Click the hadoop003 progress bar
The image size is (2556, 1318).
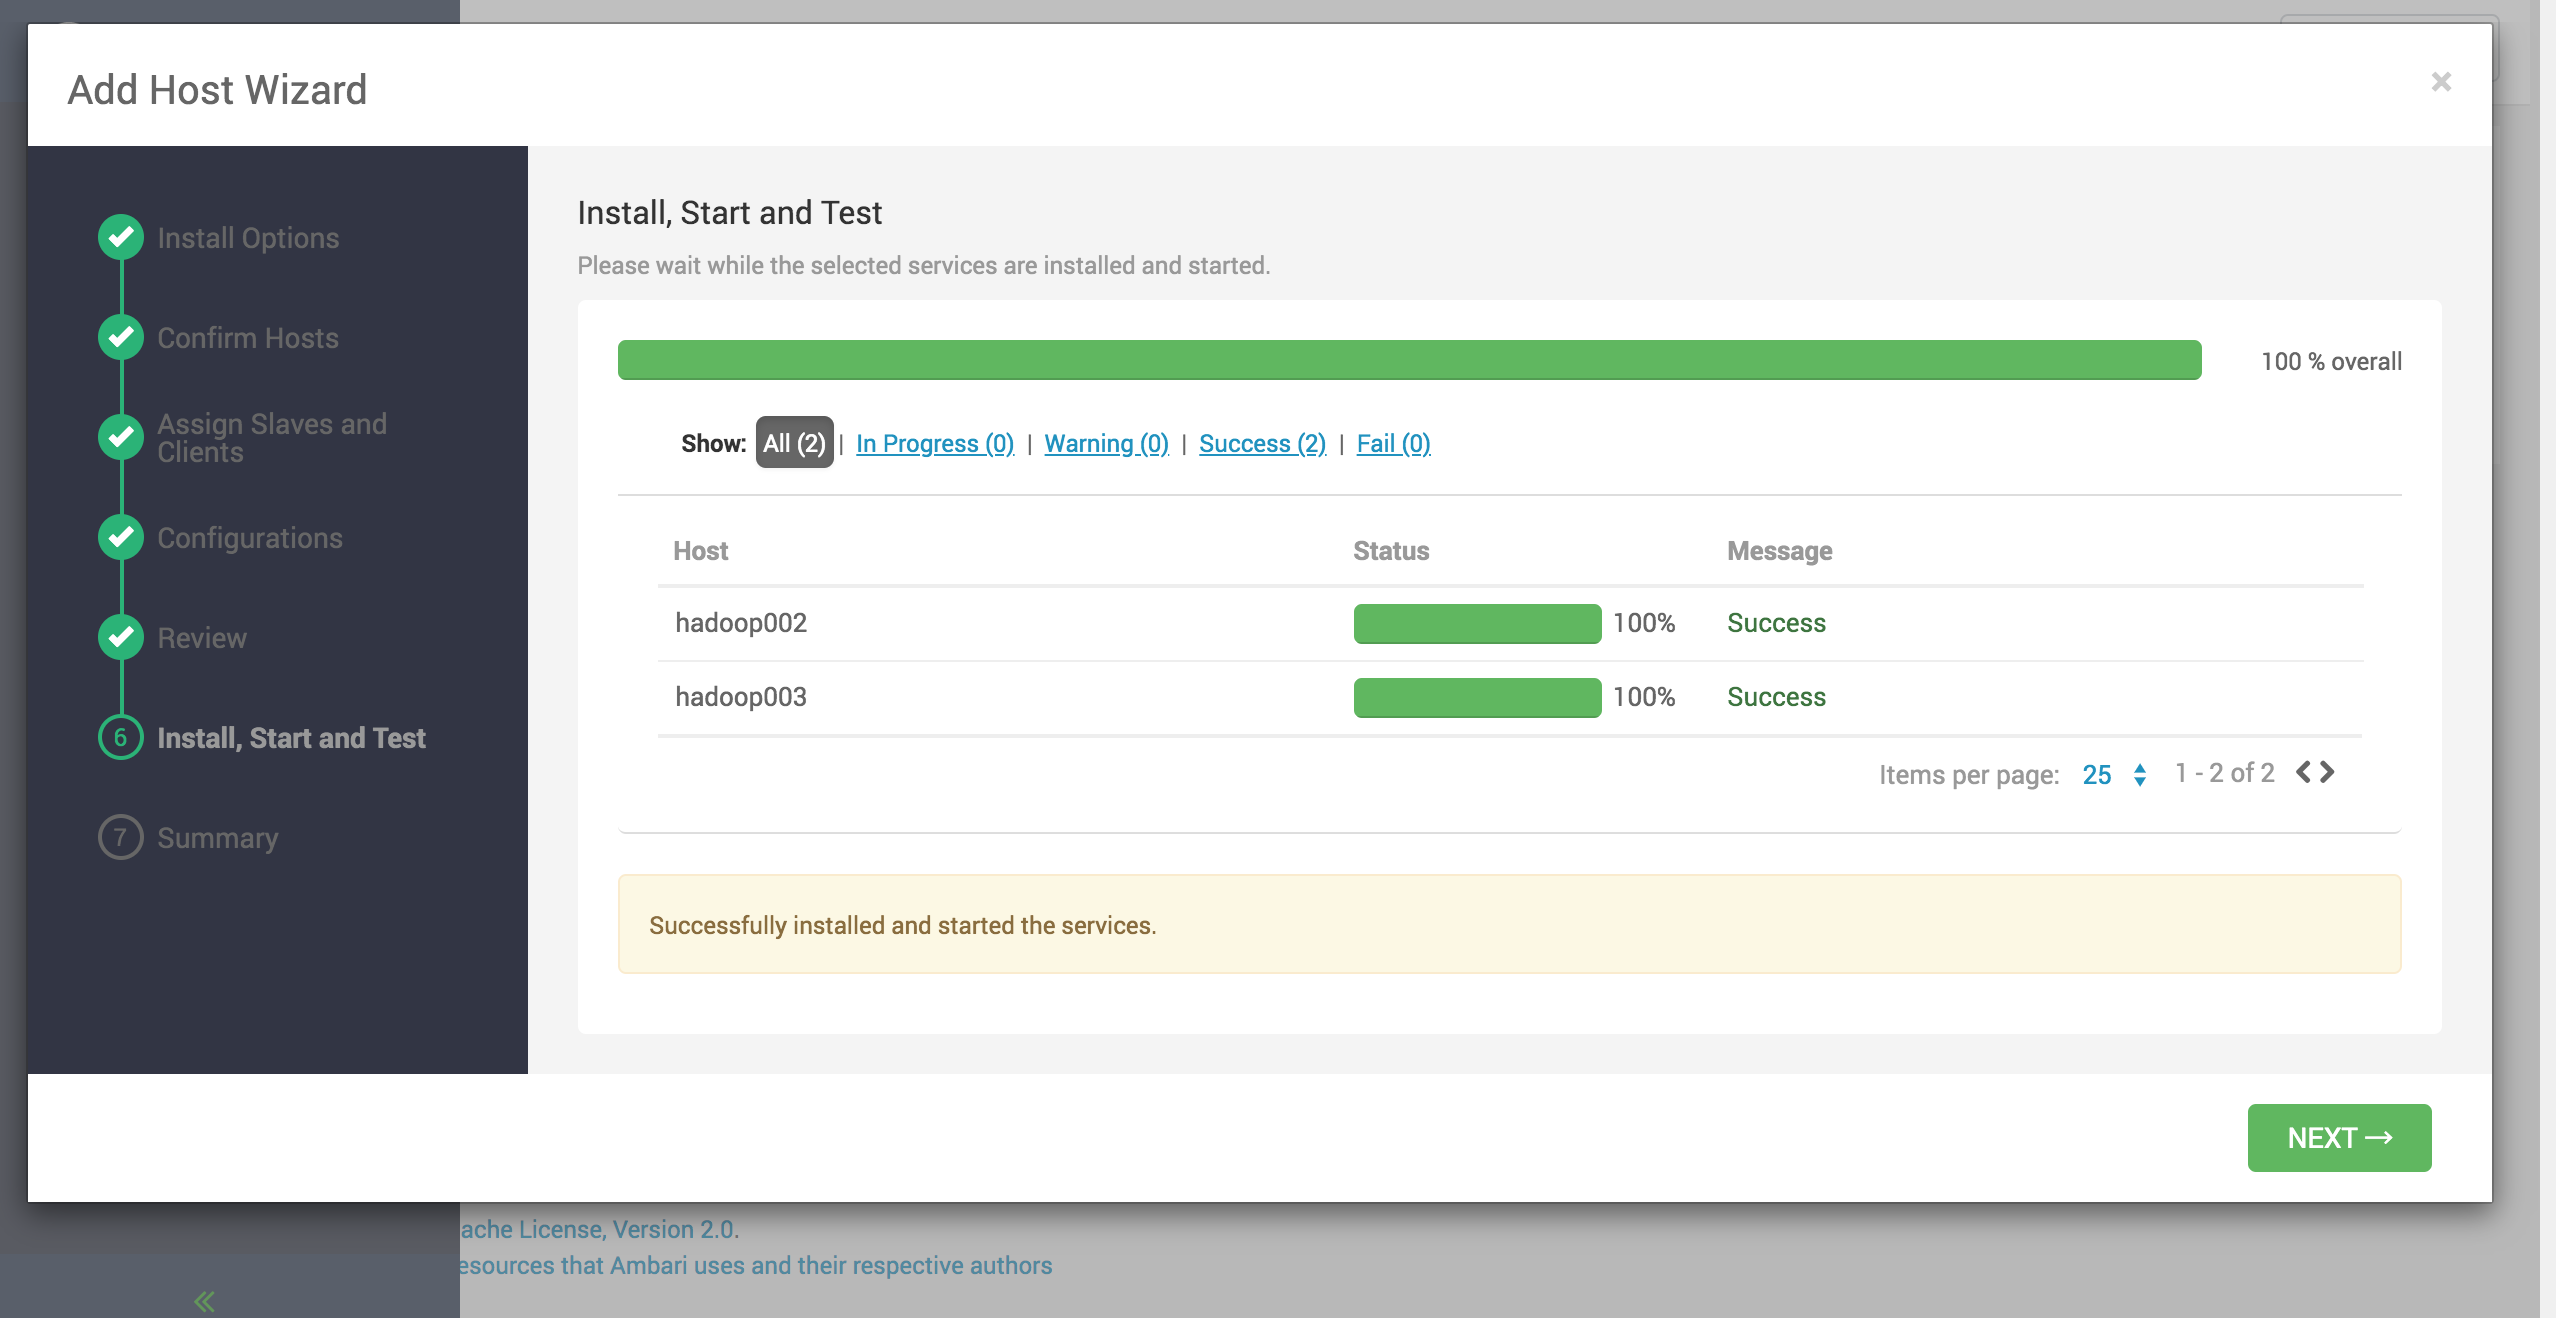[1477, 697]
